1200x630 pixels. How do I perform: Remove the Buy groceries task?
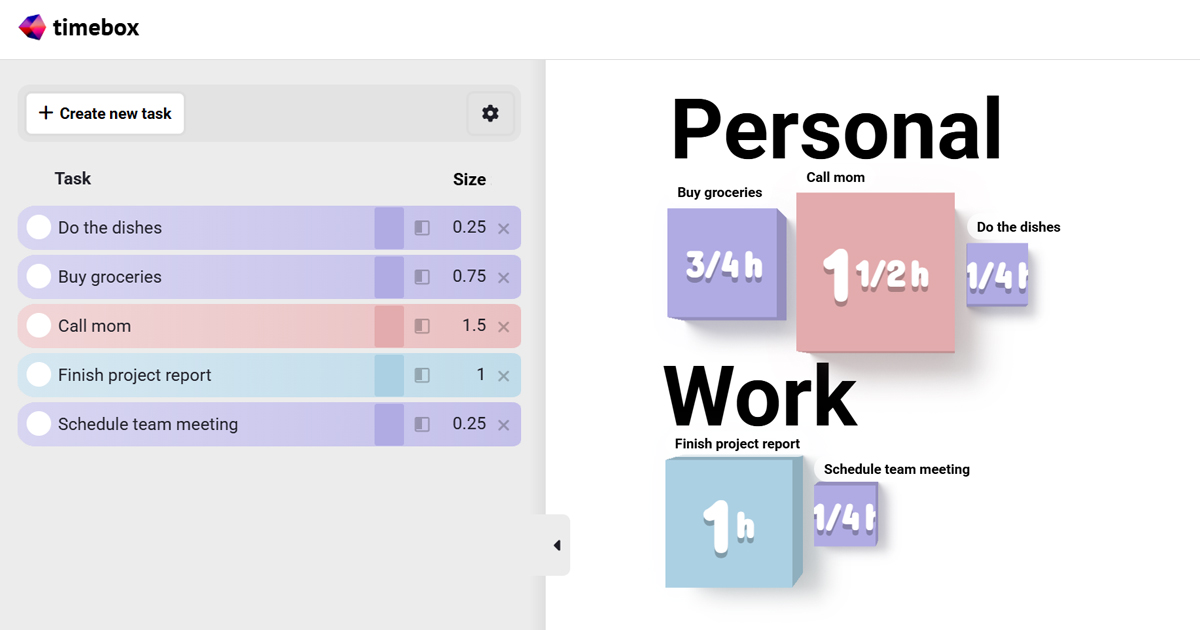click(505, 276)
